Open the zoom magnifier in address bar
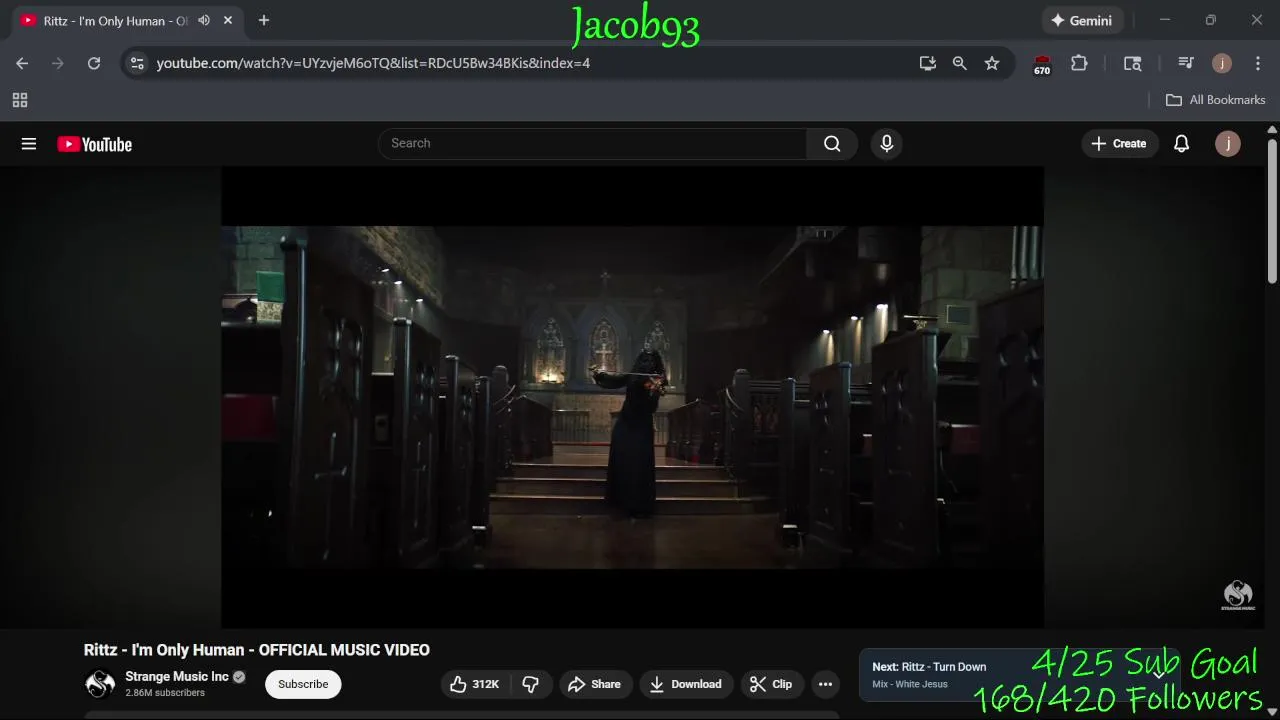Image resolution: width=1280 pixels, height=720 pixels. click(960, 63)
